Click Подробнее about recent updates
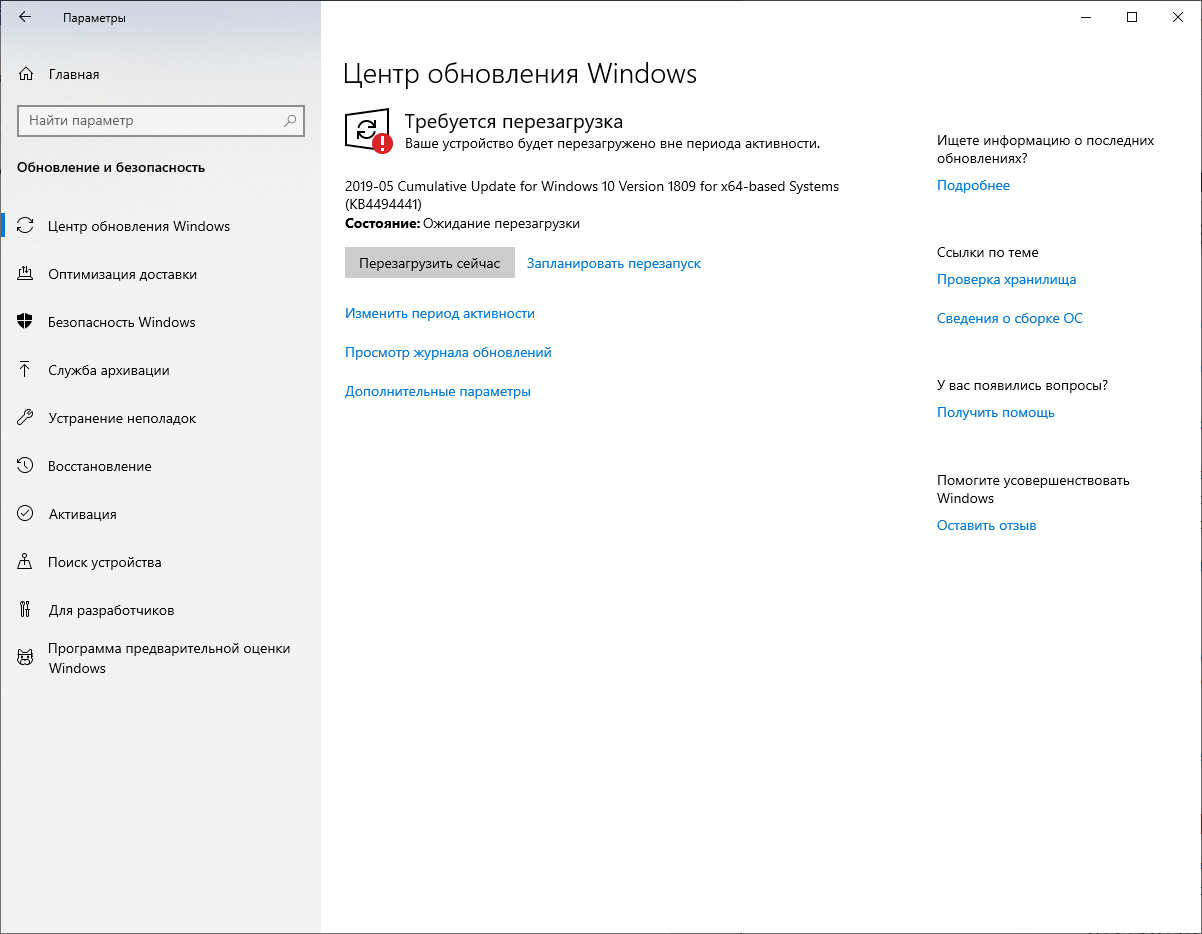This screenshot has width=1202, height=934. click(973, 185)
